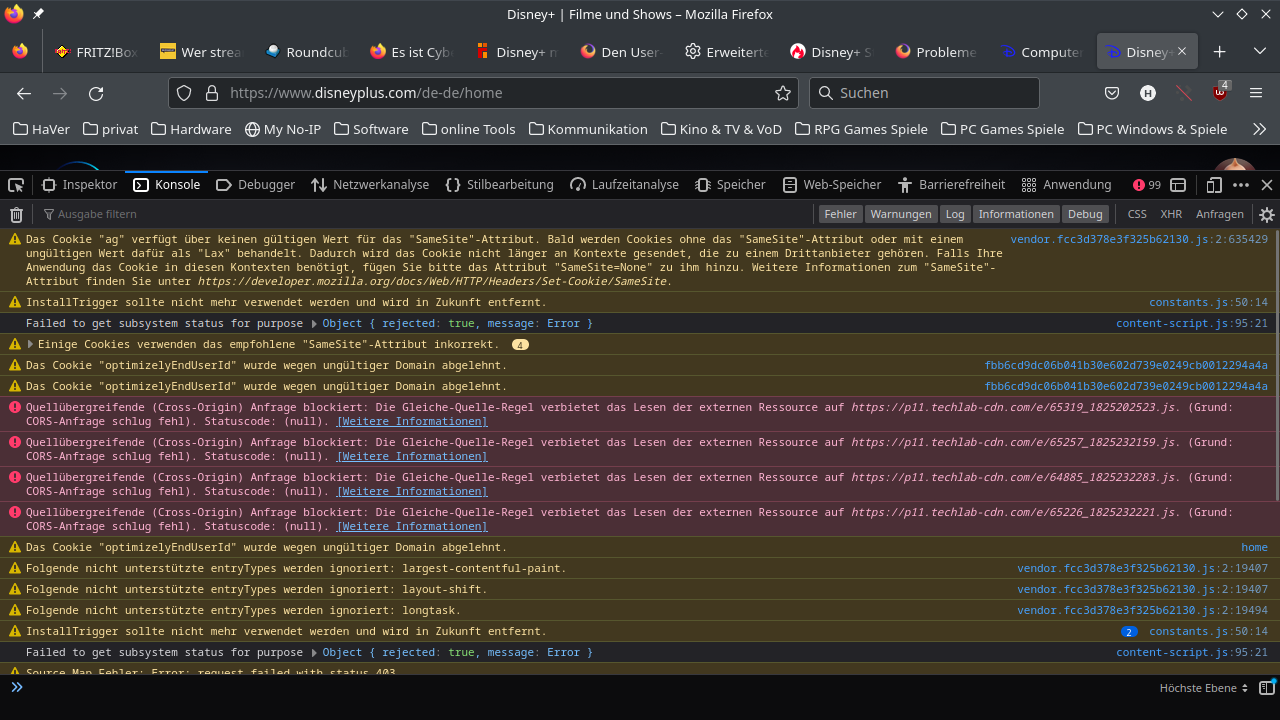Screen dimensions: 1280x720
Task: Open Firefox hamburger application menu
Action: coord(1256,93)
